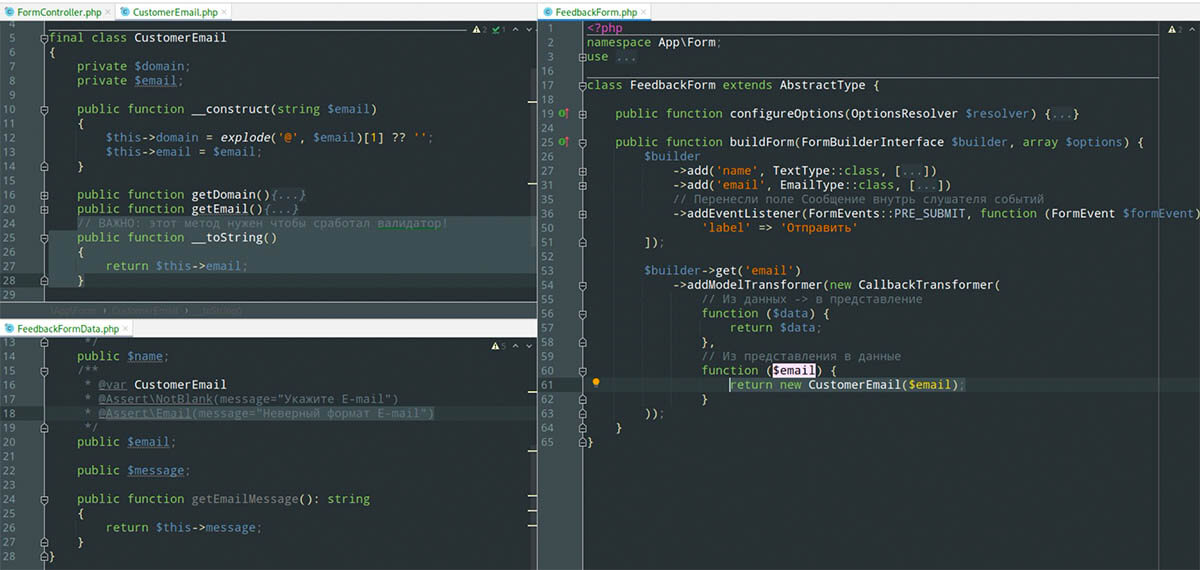Select the FeedbackFormData.php tab
The image size is (1200, 570).
click(x=66, y=328)
